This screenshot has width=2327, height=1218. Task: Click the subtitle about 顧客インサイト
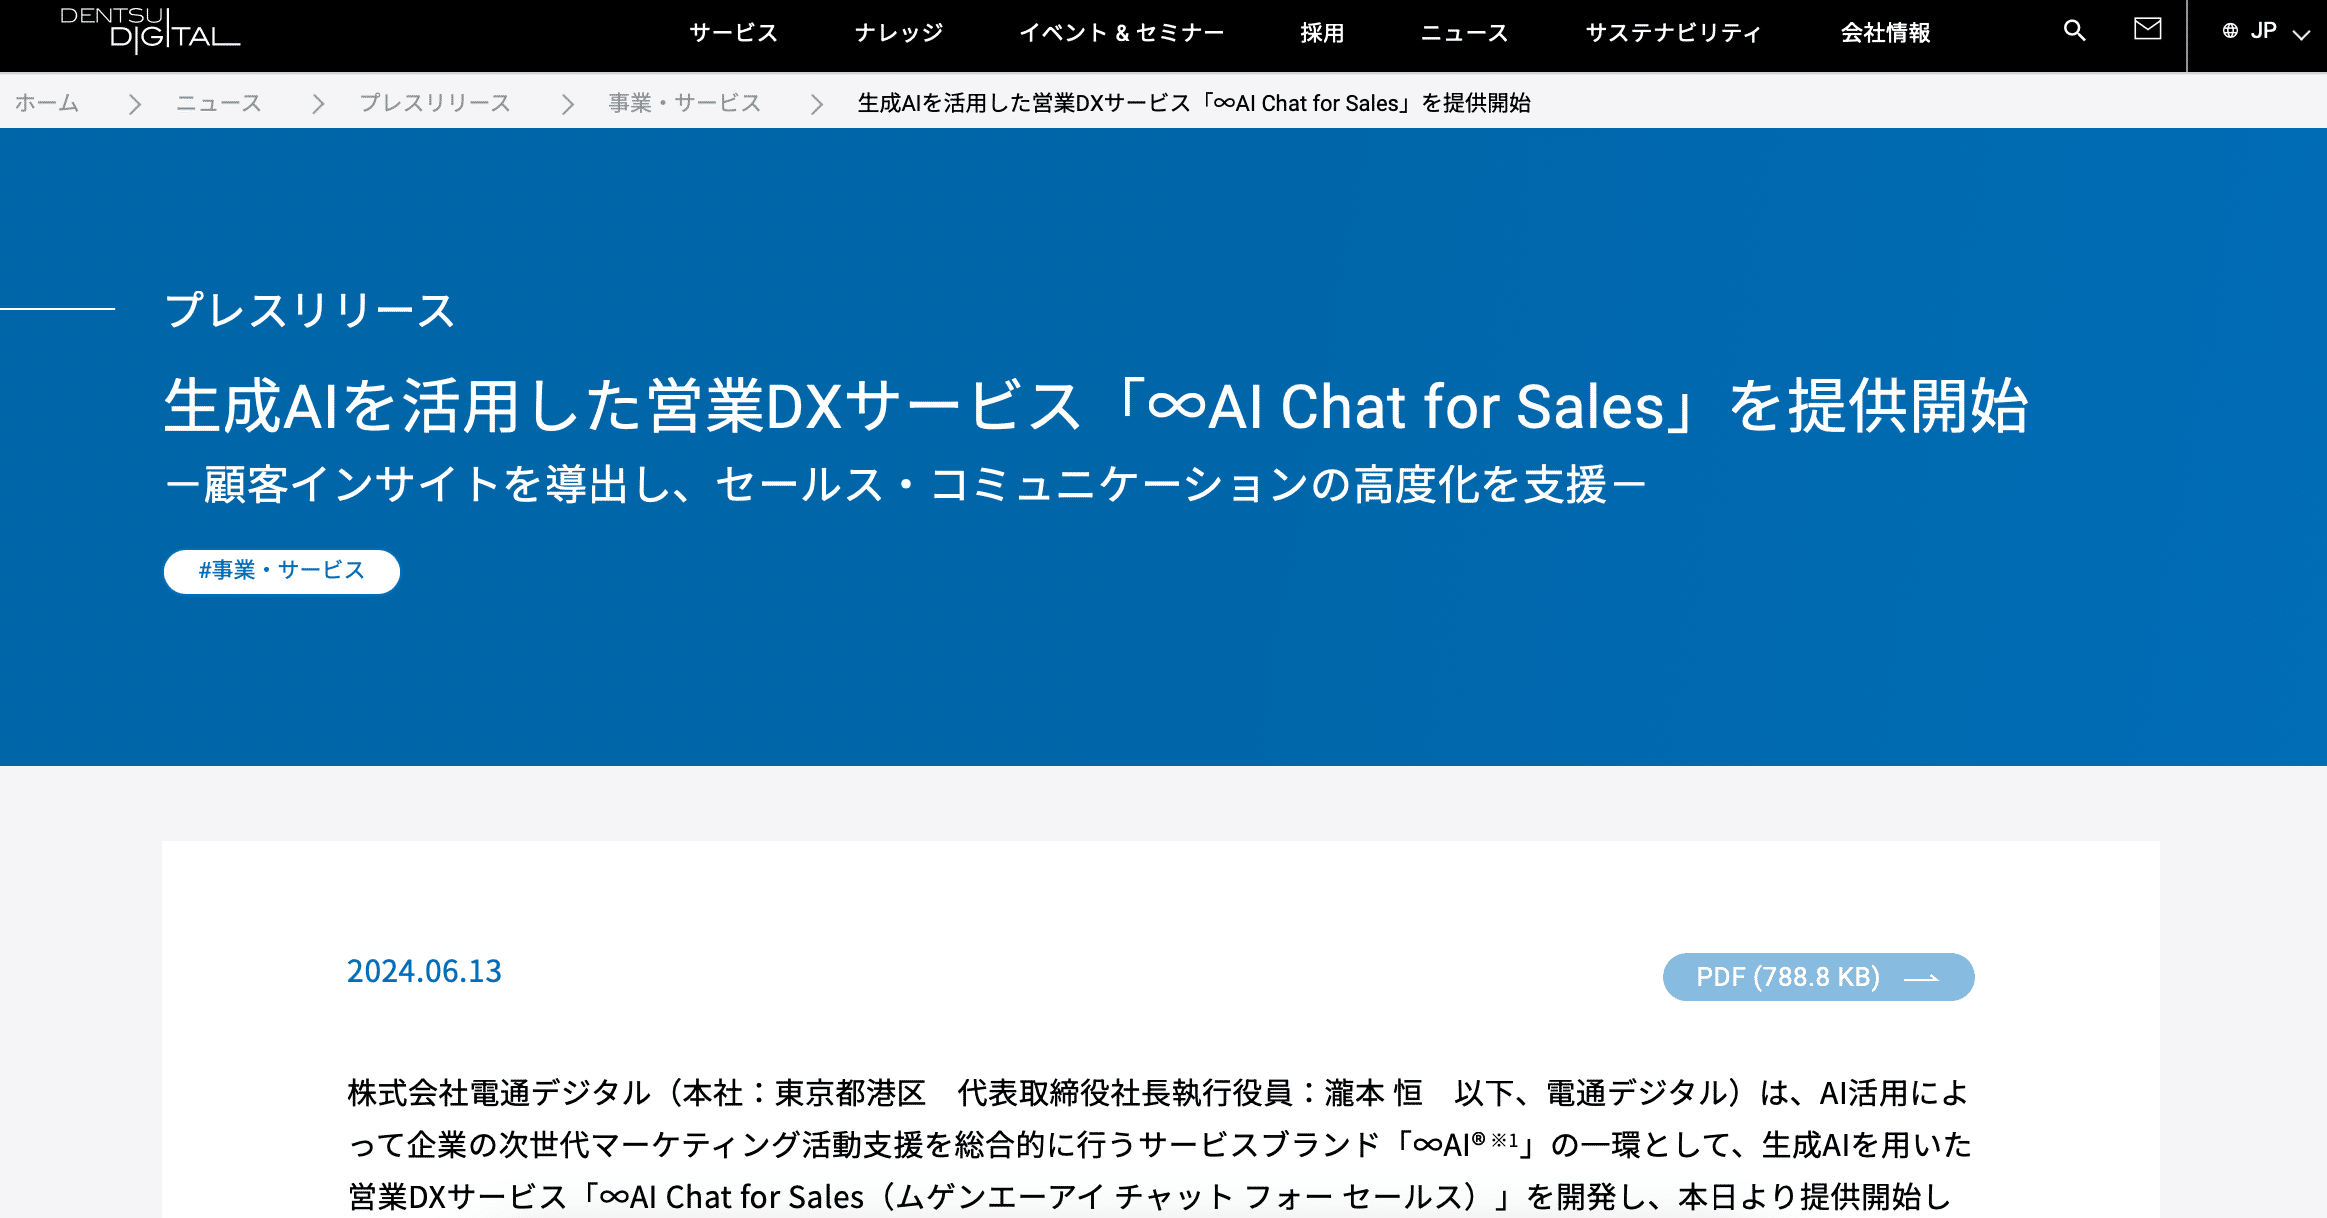tap(906, 485)
